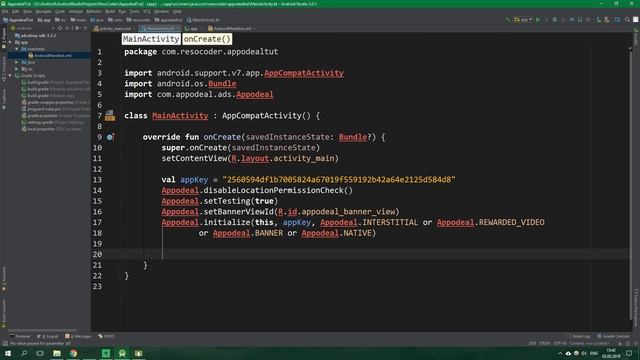Viewport: 640px width, 360px height.
Task: Collapse the manifests folder node
Action: pos(17,49)
